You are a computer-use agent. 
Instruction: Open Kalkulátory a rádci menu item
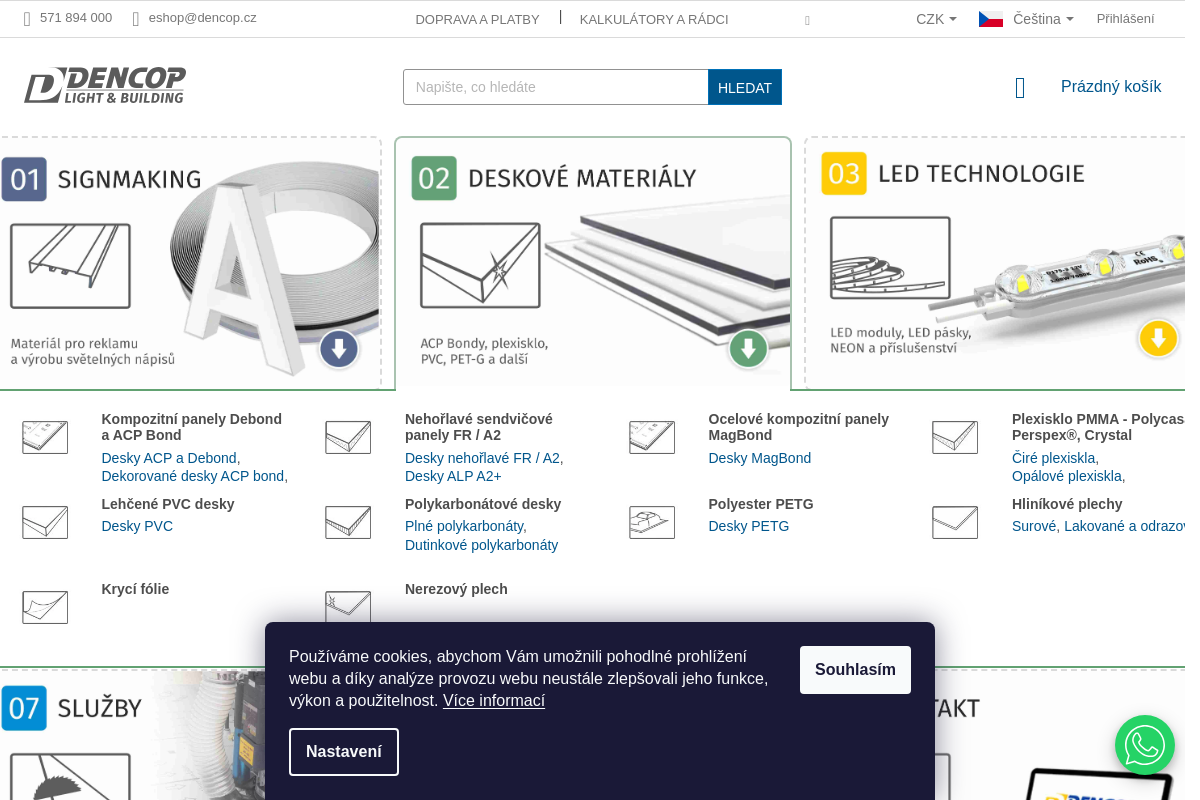[x=654, y=19]
